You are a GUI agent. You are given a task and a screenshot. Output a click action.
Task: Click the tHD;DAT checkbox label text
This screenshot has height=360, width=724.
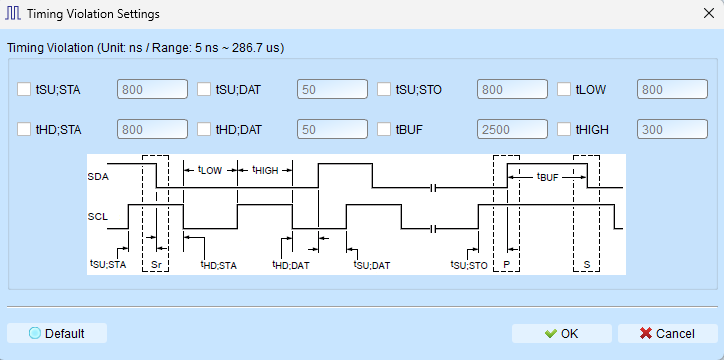pos(239,130)
